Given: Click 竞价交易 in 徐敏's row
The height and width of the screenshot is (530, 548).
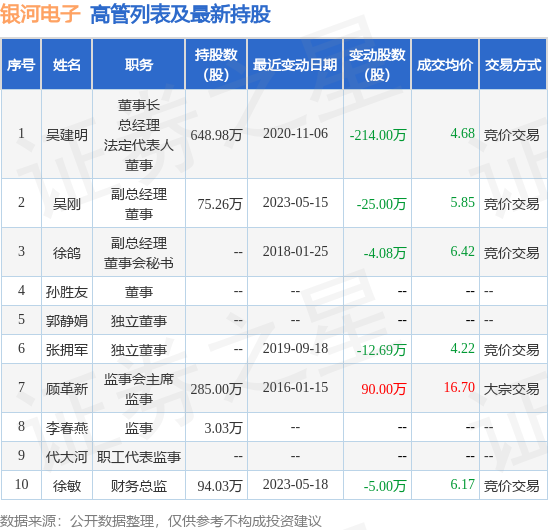Looking at the screenshot, I should pyautogui.click(x=512, y=486).
